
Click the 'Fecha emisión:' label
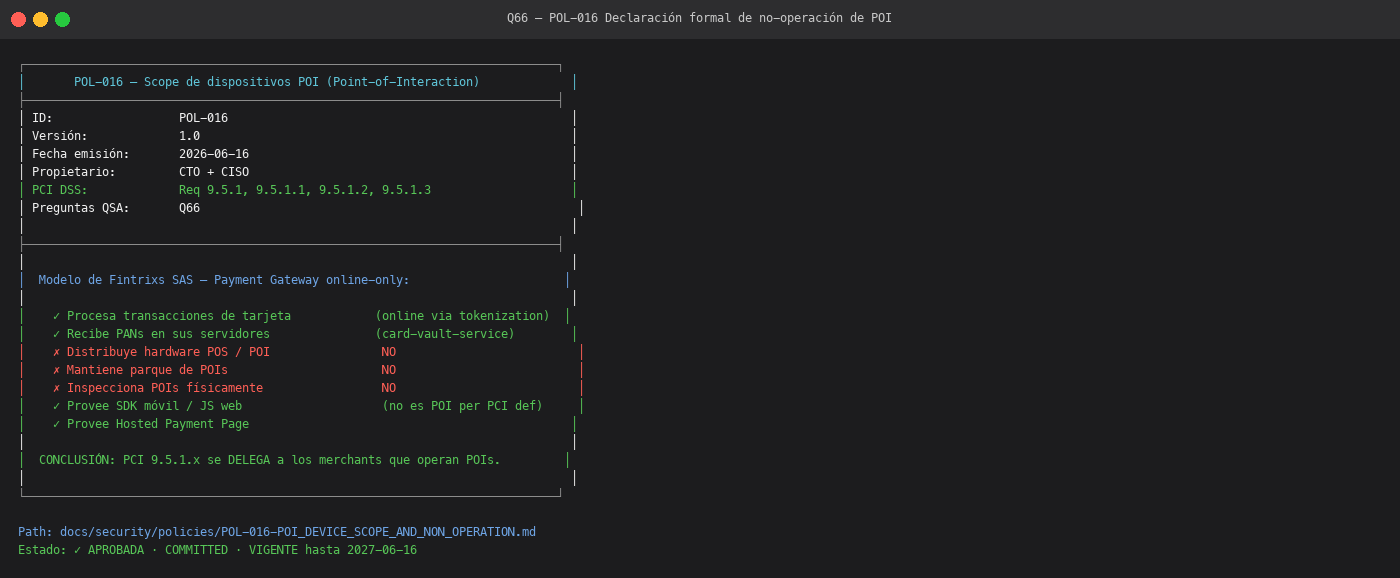pos(81,154)
